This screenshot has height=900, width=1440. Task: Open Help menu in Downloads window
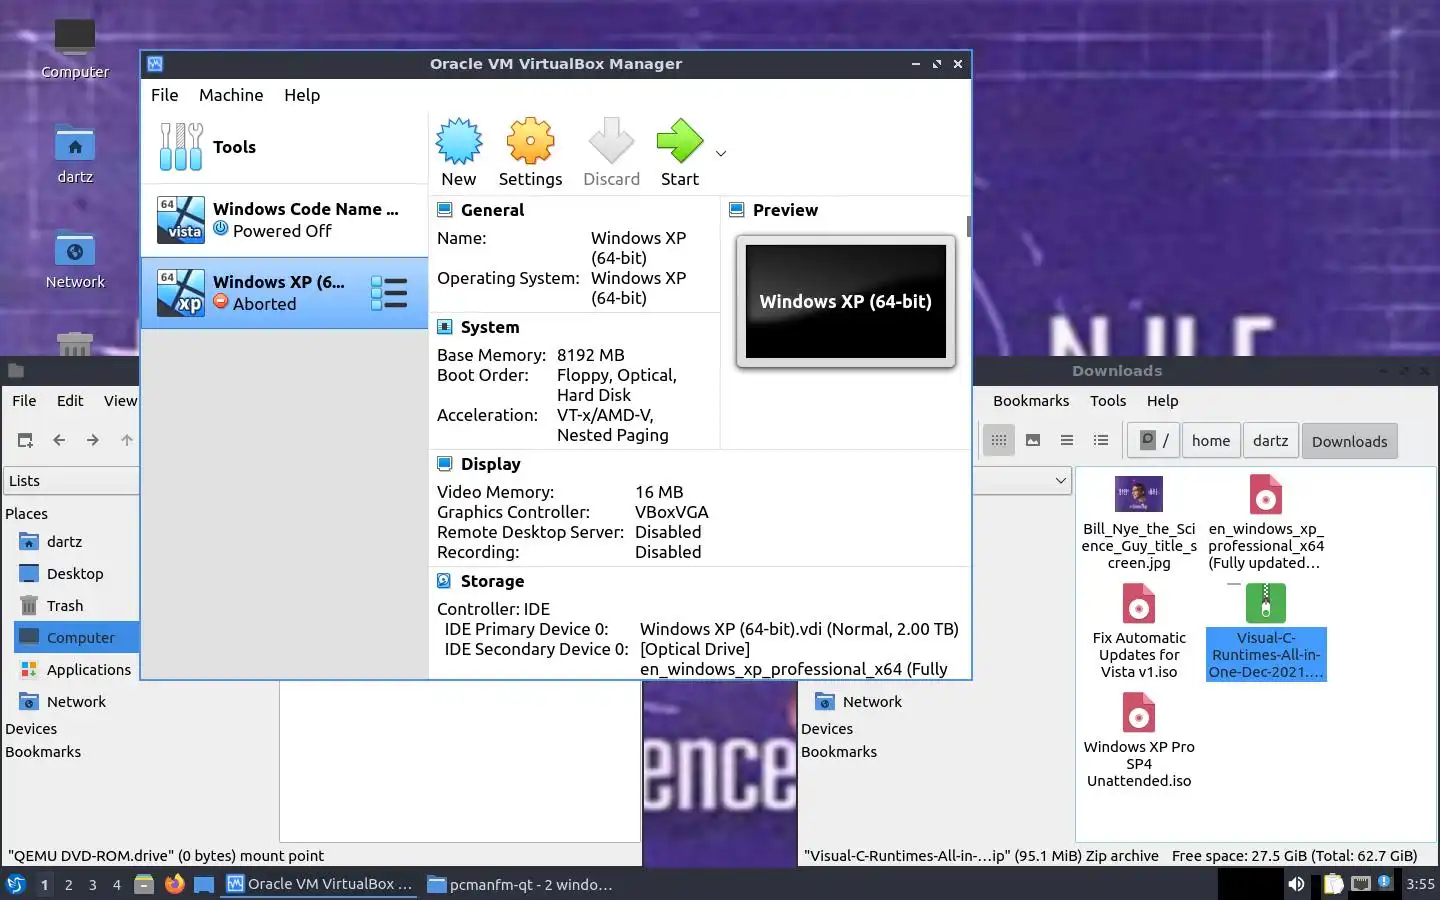tap(1162, 400)
